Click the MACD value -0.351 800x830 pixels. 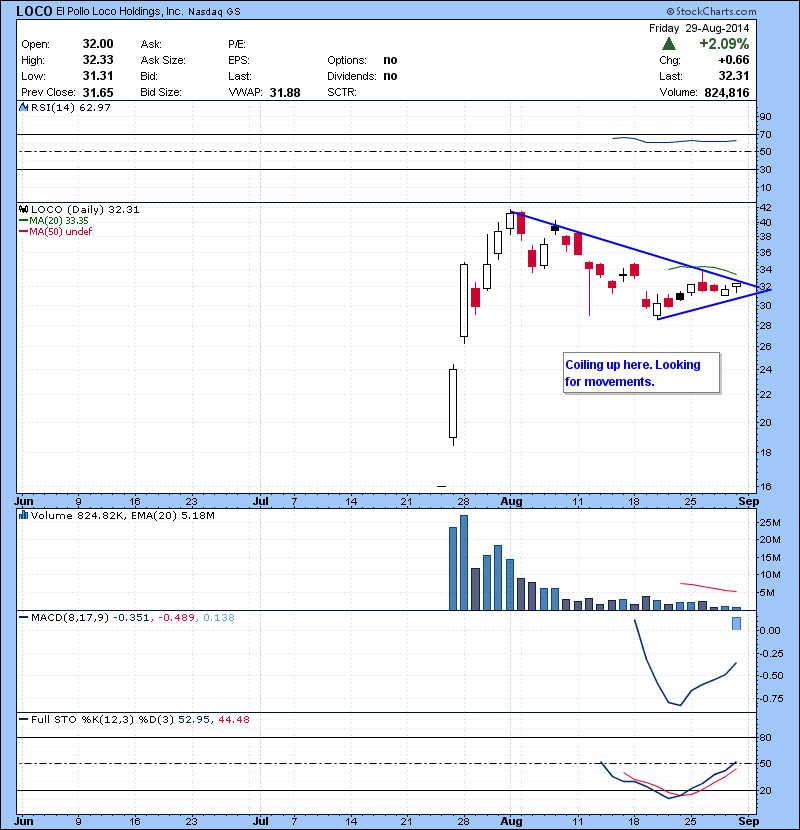coord(131,618)
